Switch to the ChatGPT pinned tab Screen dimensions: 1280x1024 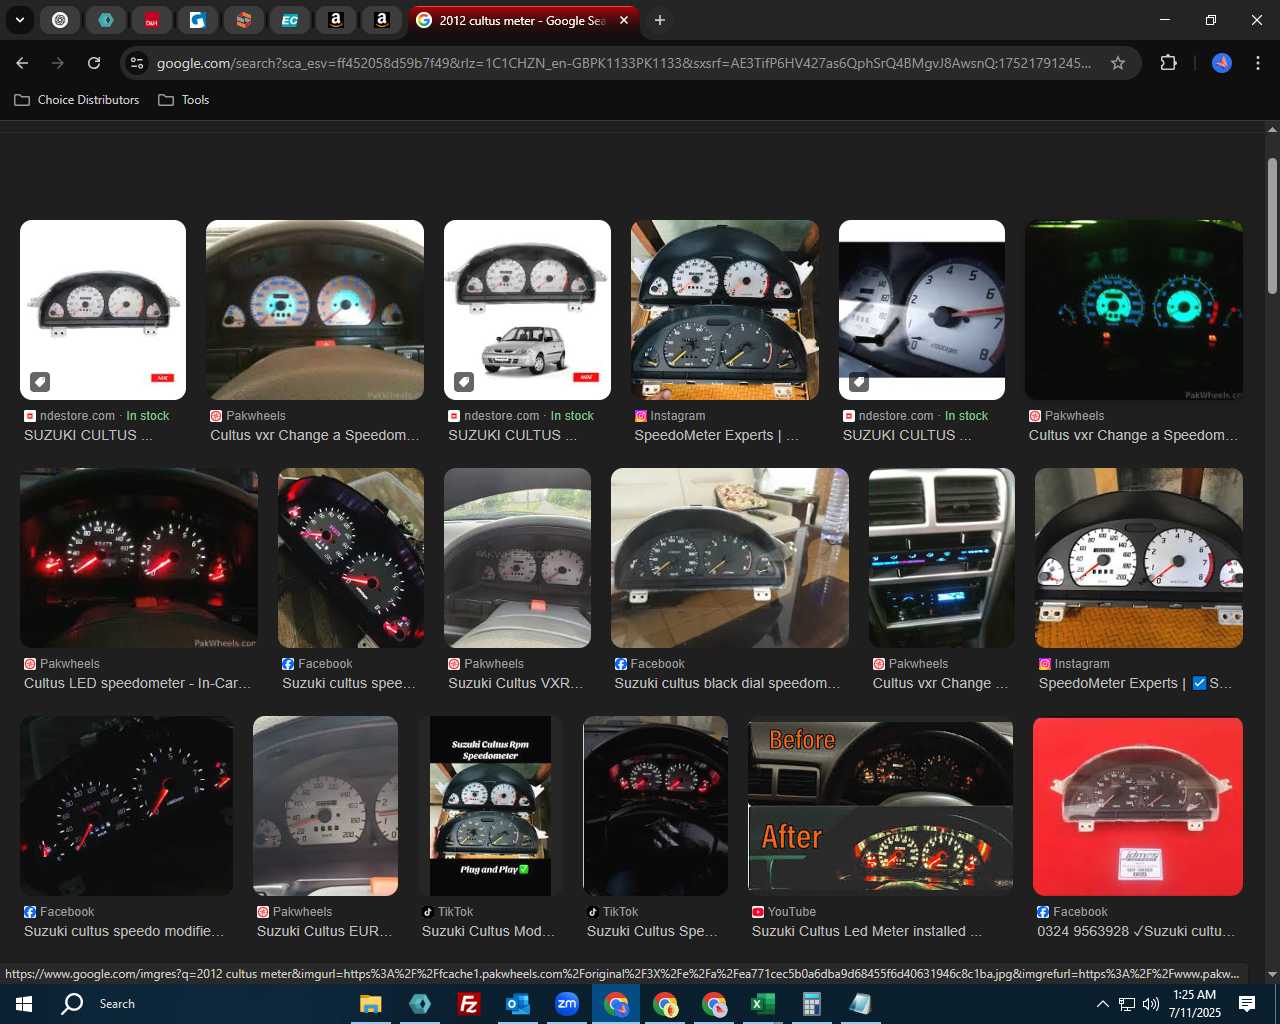click(60, 20)
